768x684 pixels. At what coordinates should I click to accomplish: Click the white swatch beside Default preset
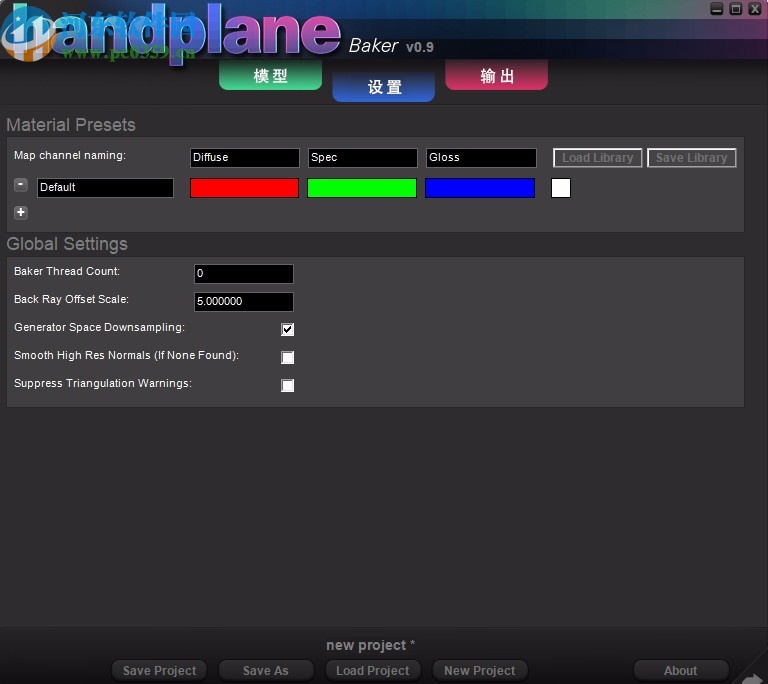tap(561, 188)
